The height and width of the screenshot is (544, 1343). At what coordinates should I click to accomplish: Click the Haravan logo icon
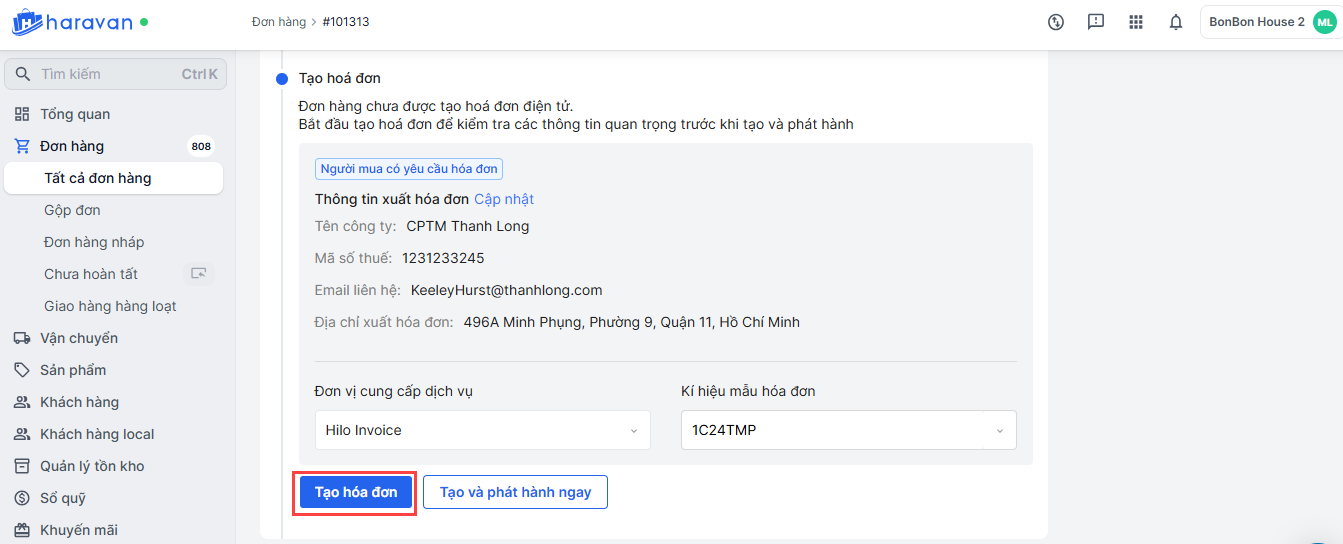[28, 21]
